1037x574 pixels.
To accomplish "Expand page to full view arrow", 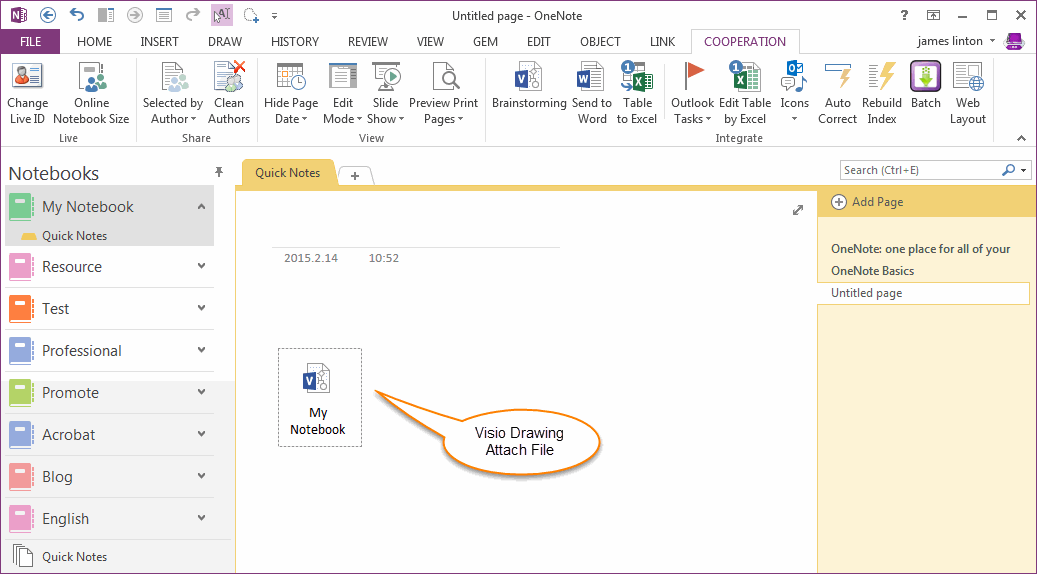I will [x=798, y=210].
